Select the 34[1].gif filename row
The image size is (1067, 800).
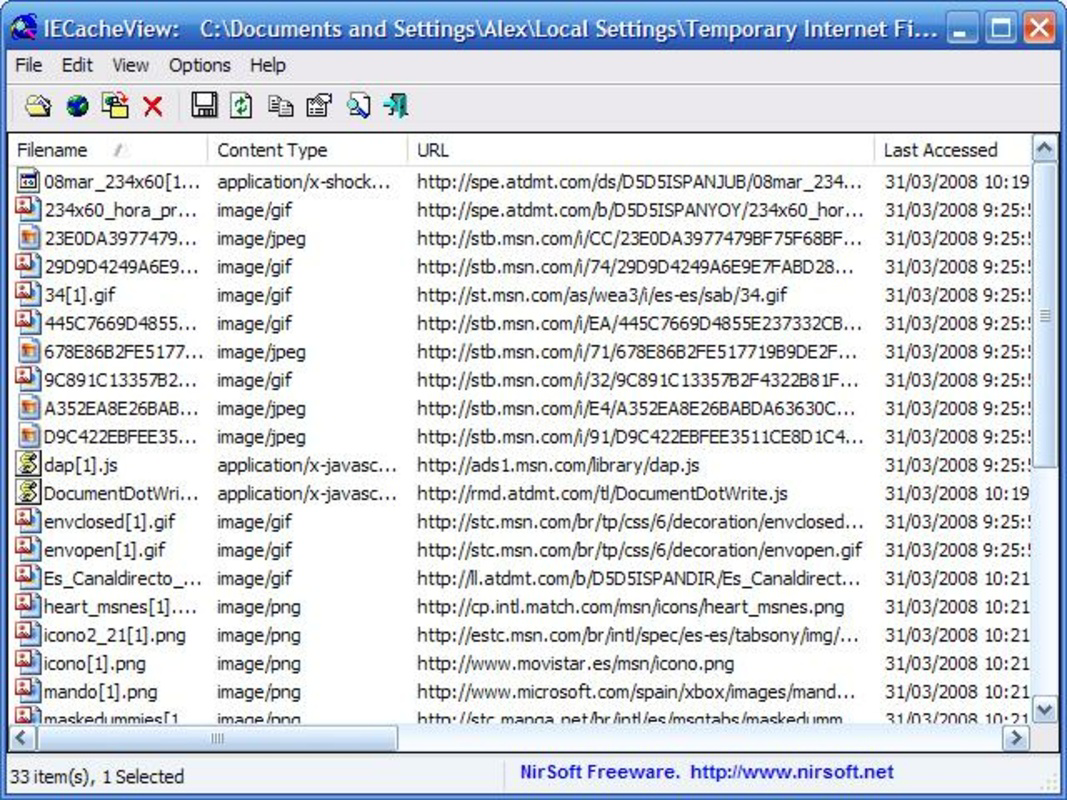click(80, 295)
